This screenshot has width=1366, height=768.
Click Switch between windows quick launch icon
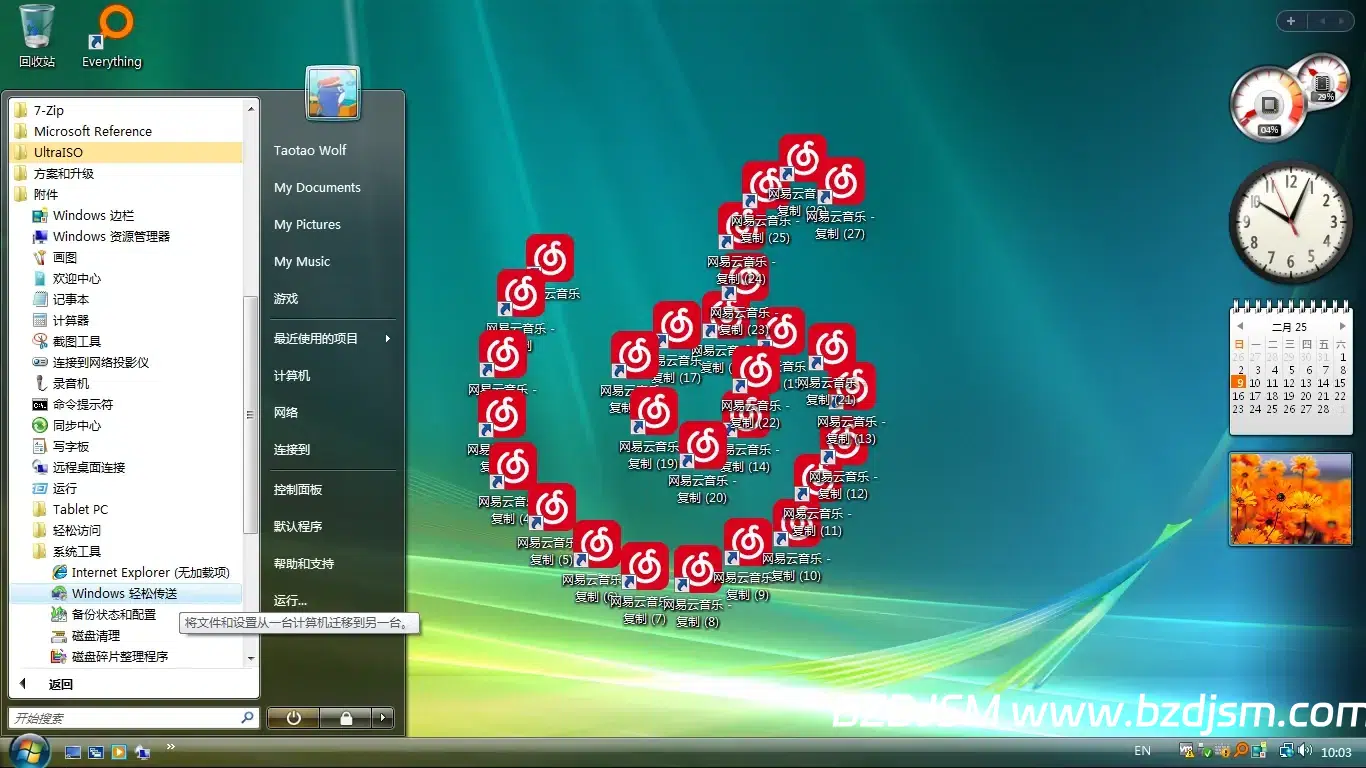click(96, 752)
